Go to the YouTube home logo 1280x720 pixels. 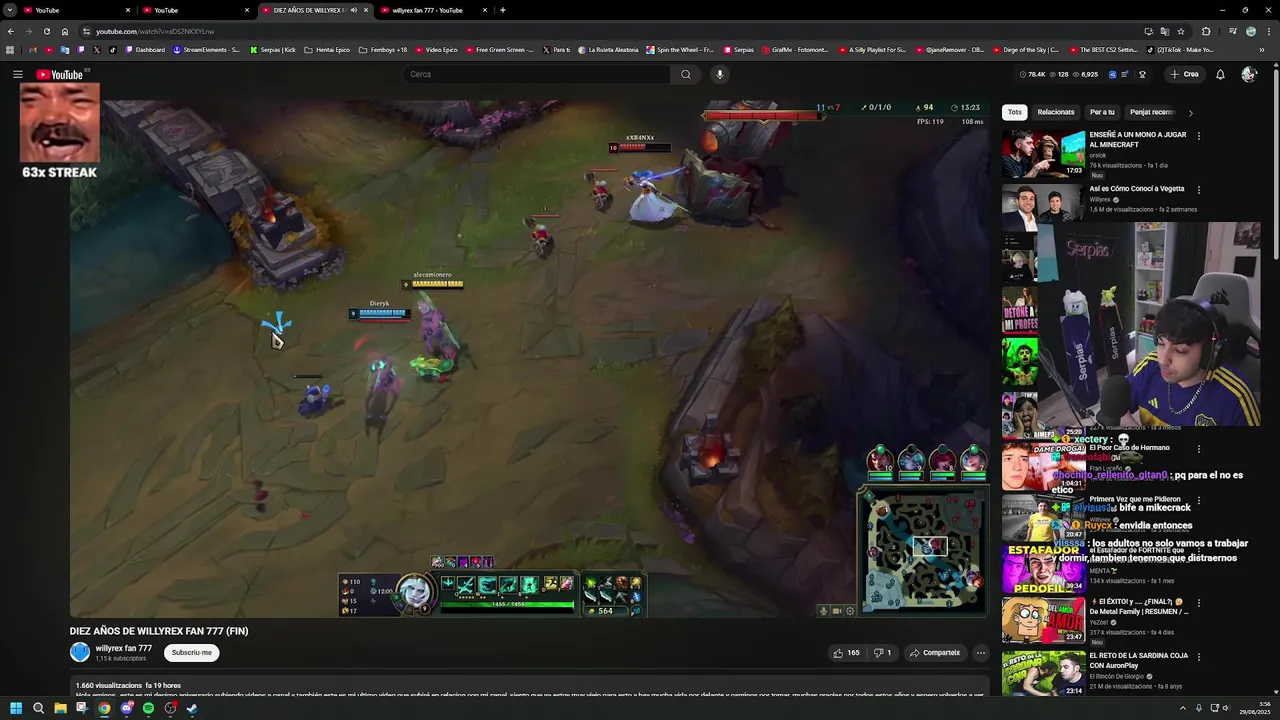click(60, 74)
